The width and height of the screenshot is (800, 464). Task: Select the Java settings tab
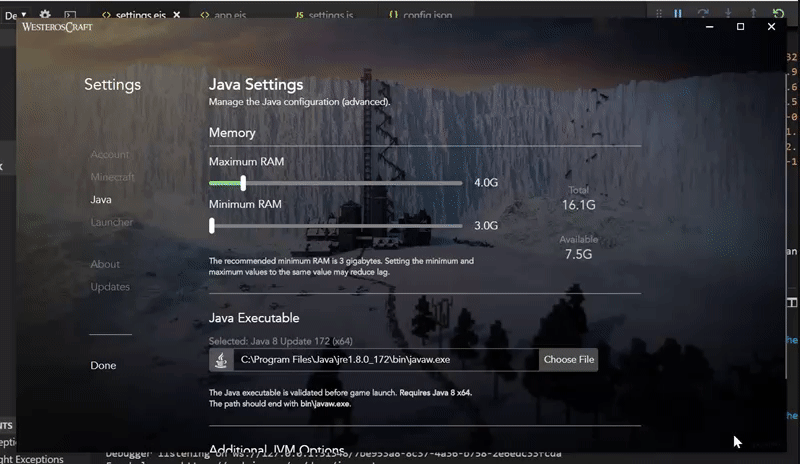tap(101, 200)
